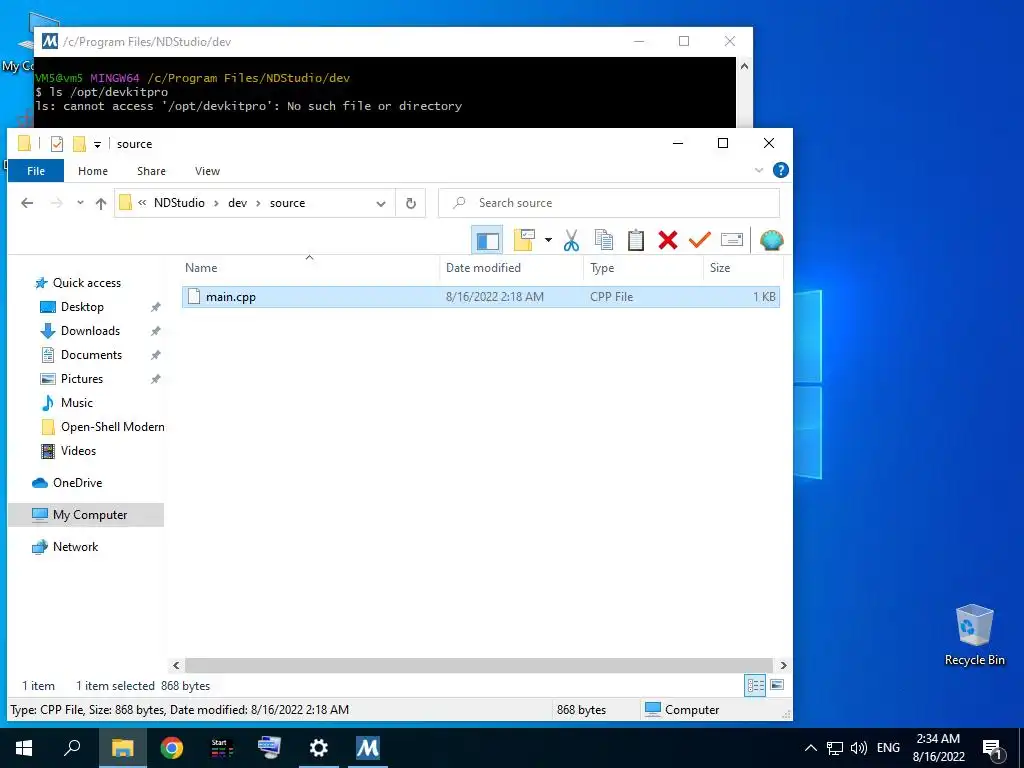Select My Computer in navigation pane

(x=86, y=515)
